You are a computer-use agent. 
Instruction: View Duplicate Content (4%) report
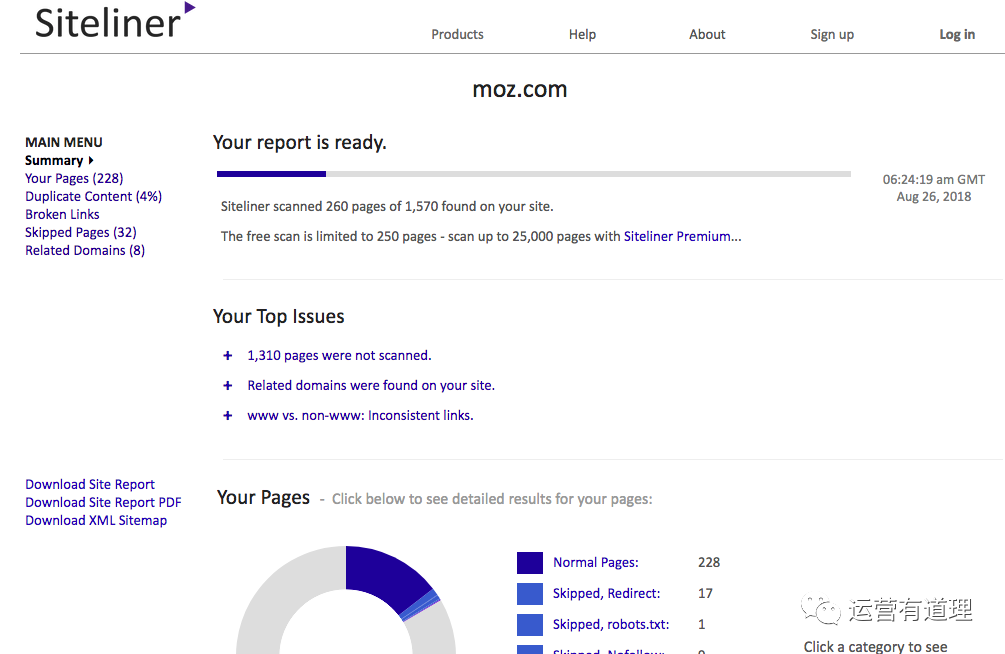[x=93, y=196]
